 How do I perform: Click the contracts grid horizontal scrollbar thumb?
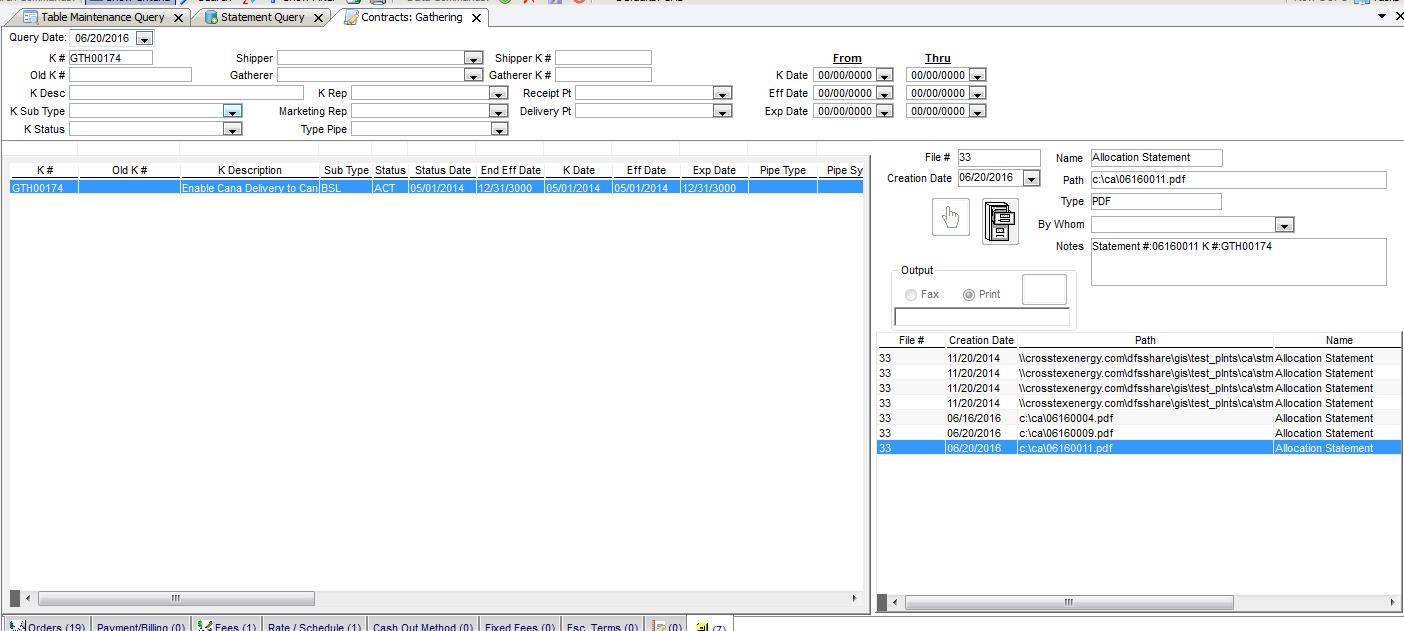click(x=175, y=598)
